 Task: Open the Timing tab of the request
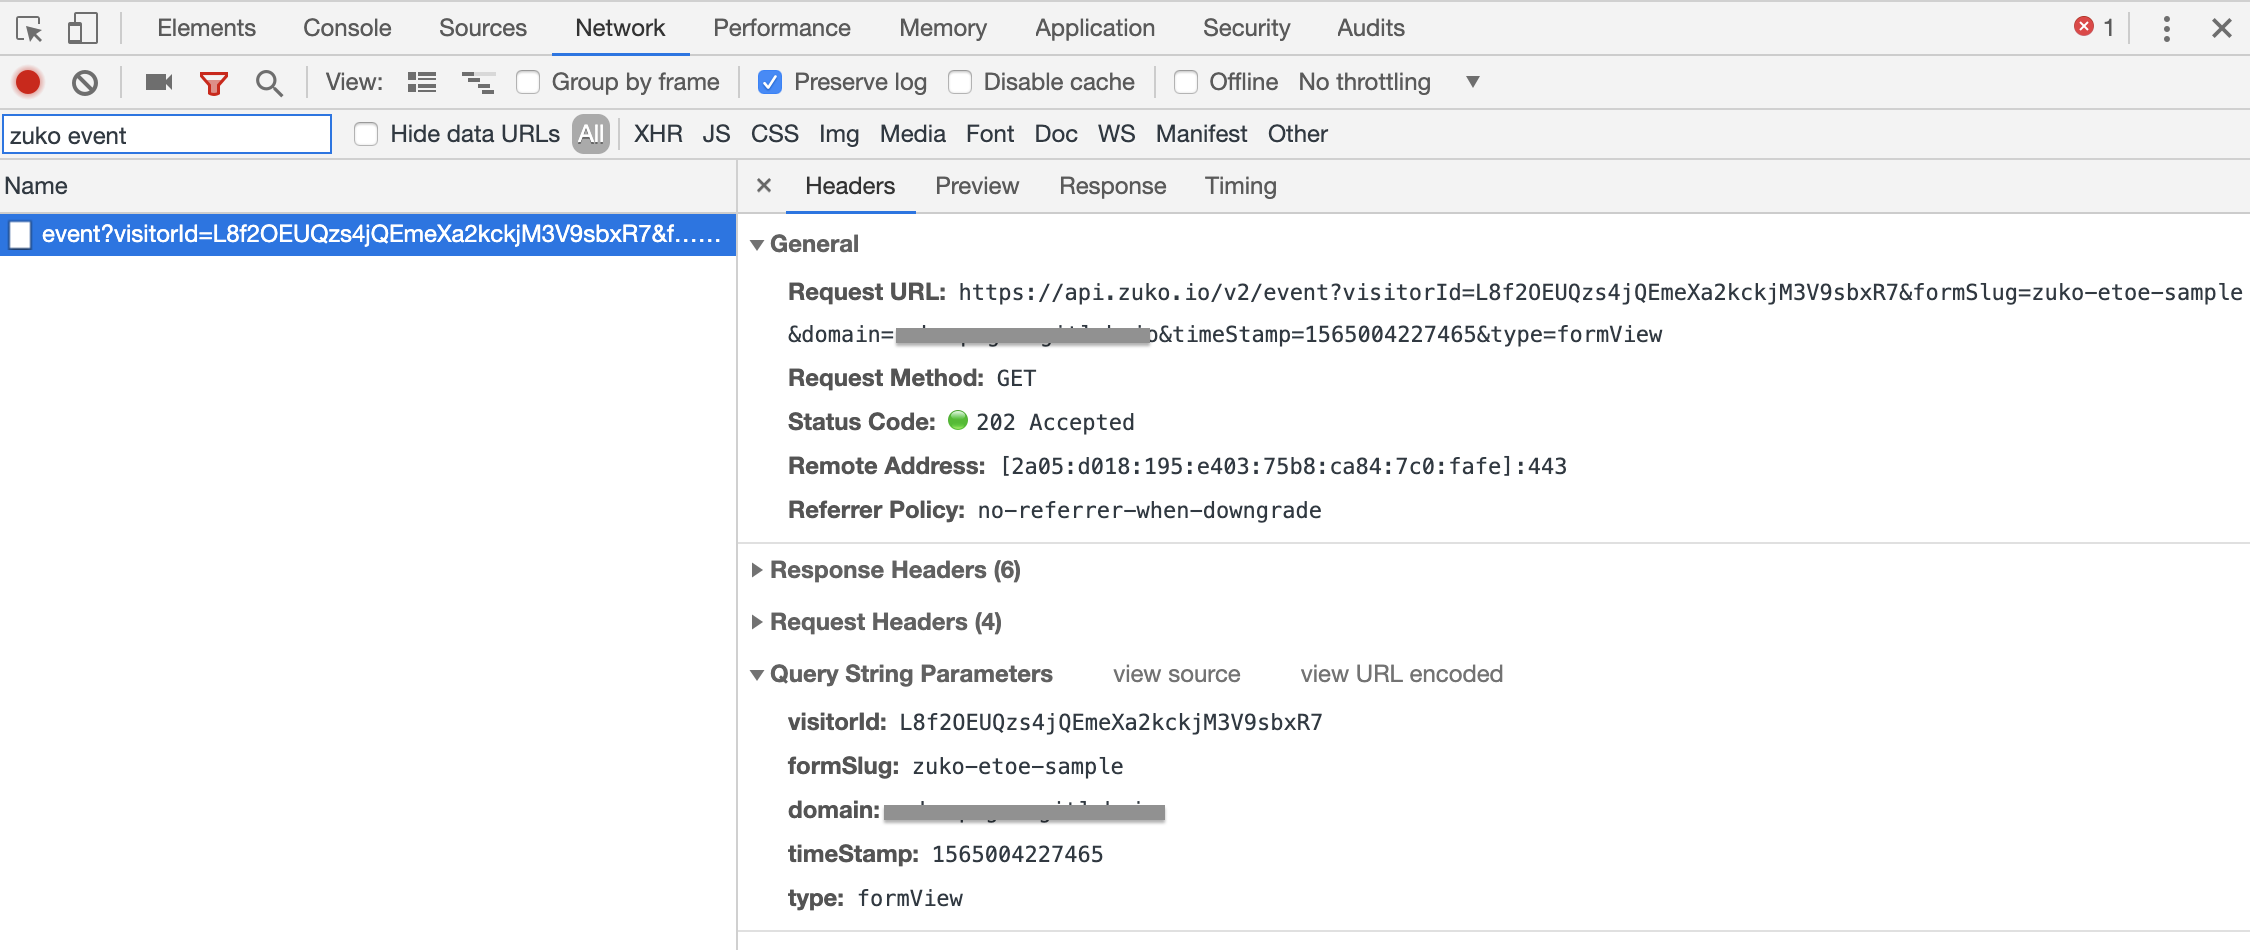(1240, 186)
